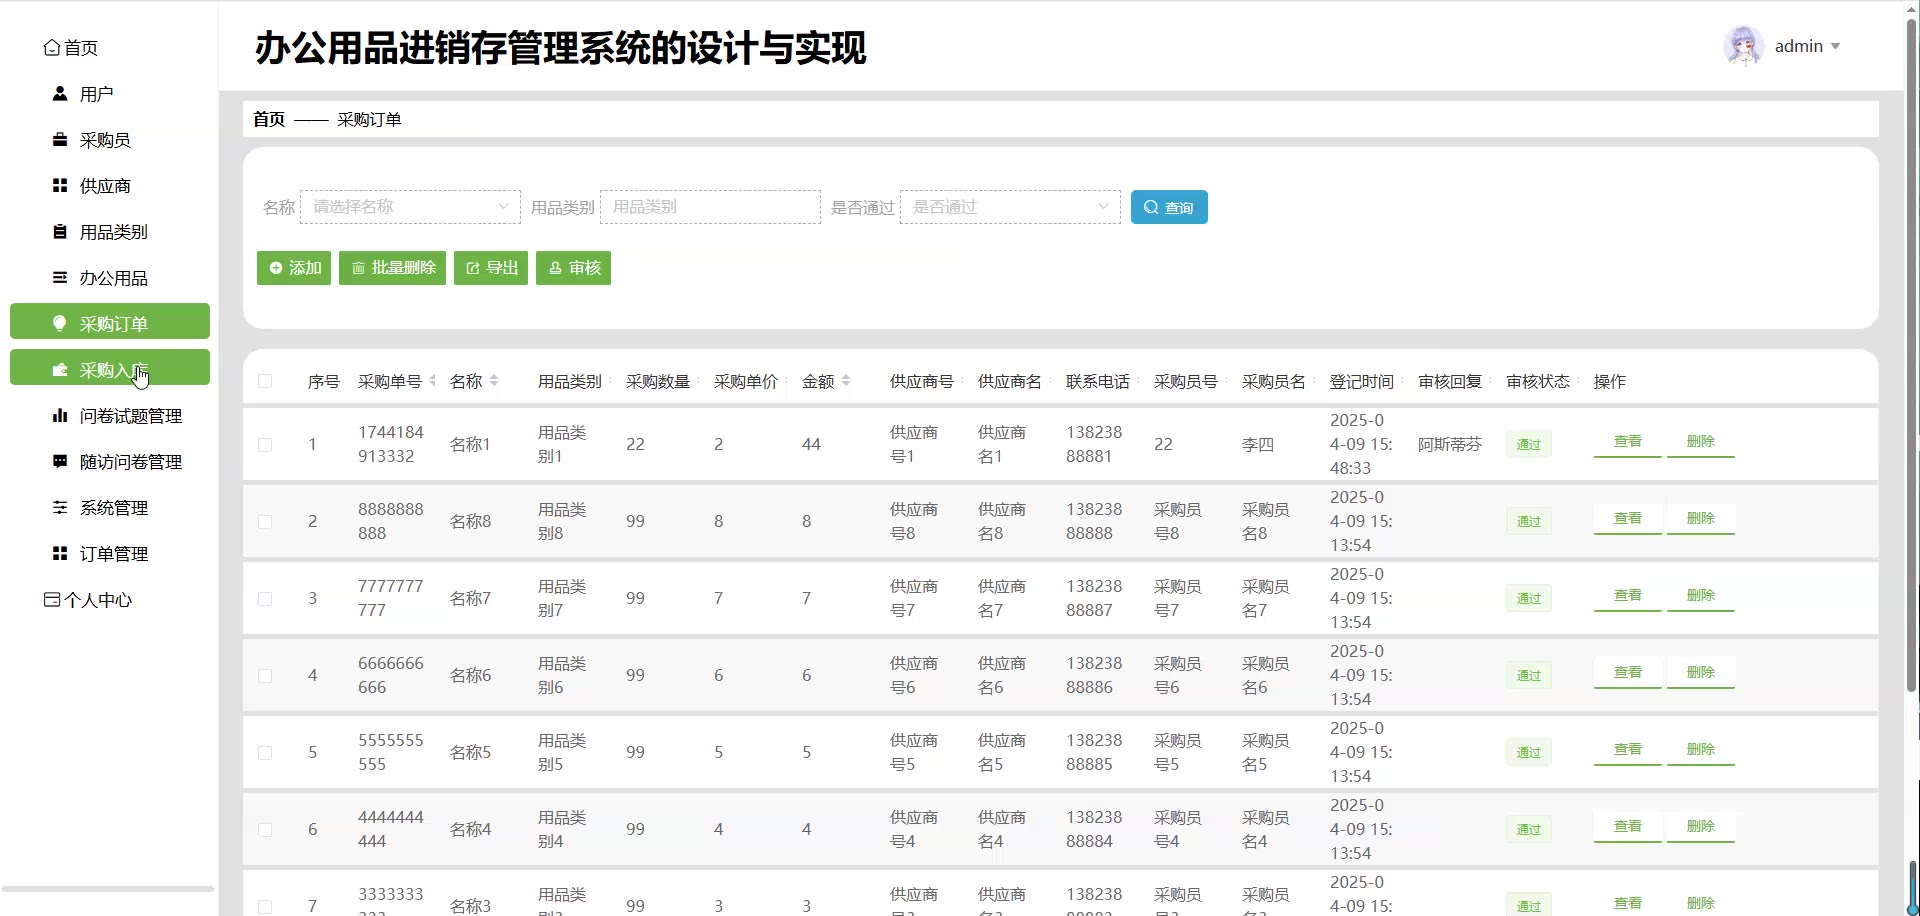Go to 订单管理 in the sidebar
This screenshot has height=916, width=1920.
[x=113, y=554]
